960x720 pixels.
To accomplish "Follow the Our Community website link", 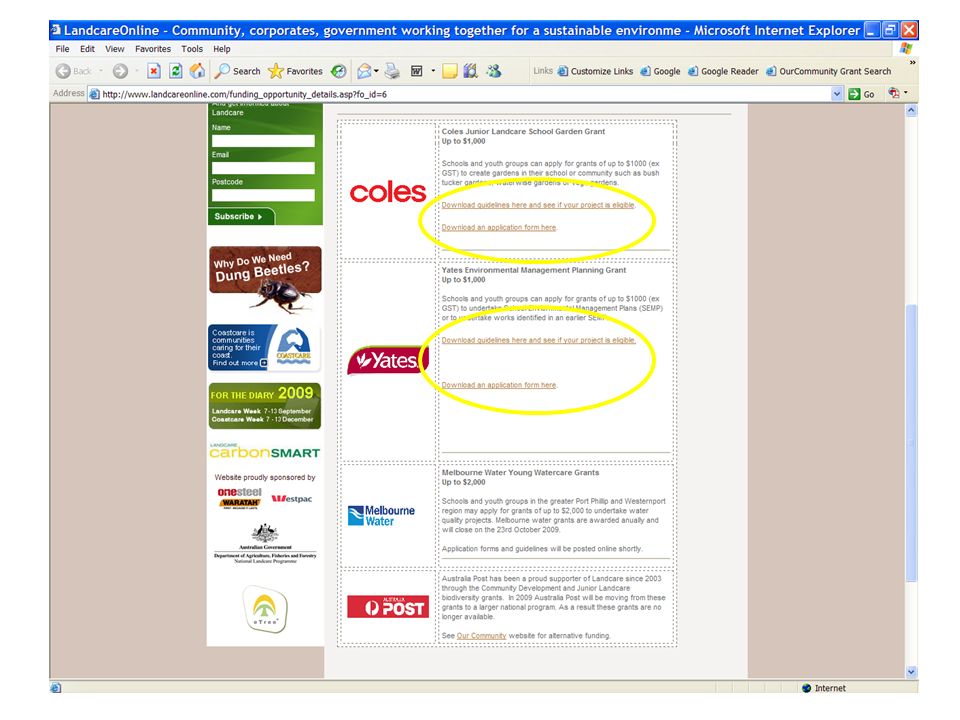I will pyautogui.click(x=481, y=636).
